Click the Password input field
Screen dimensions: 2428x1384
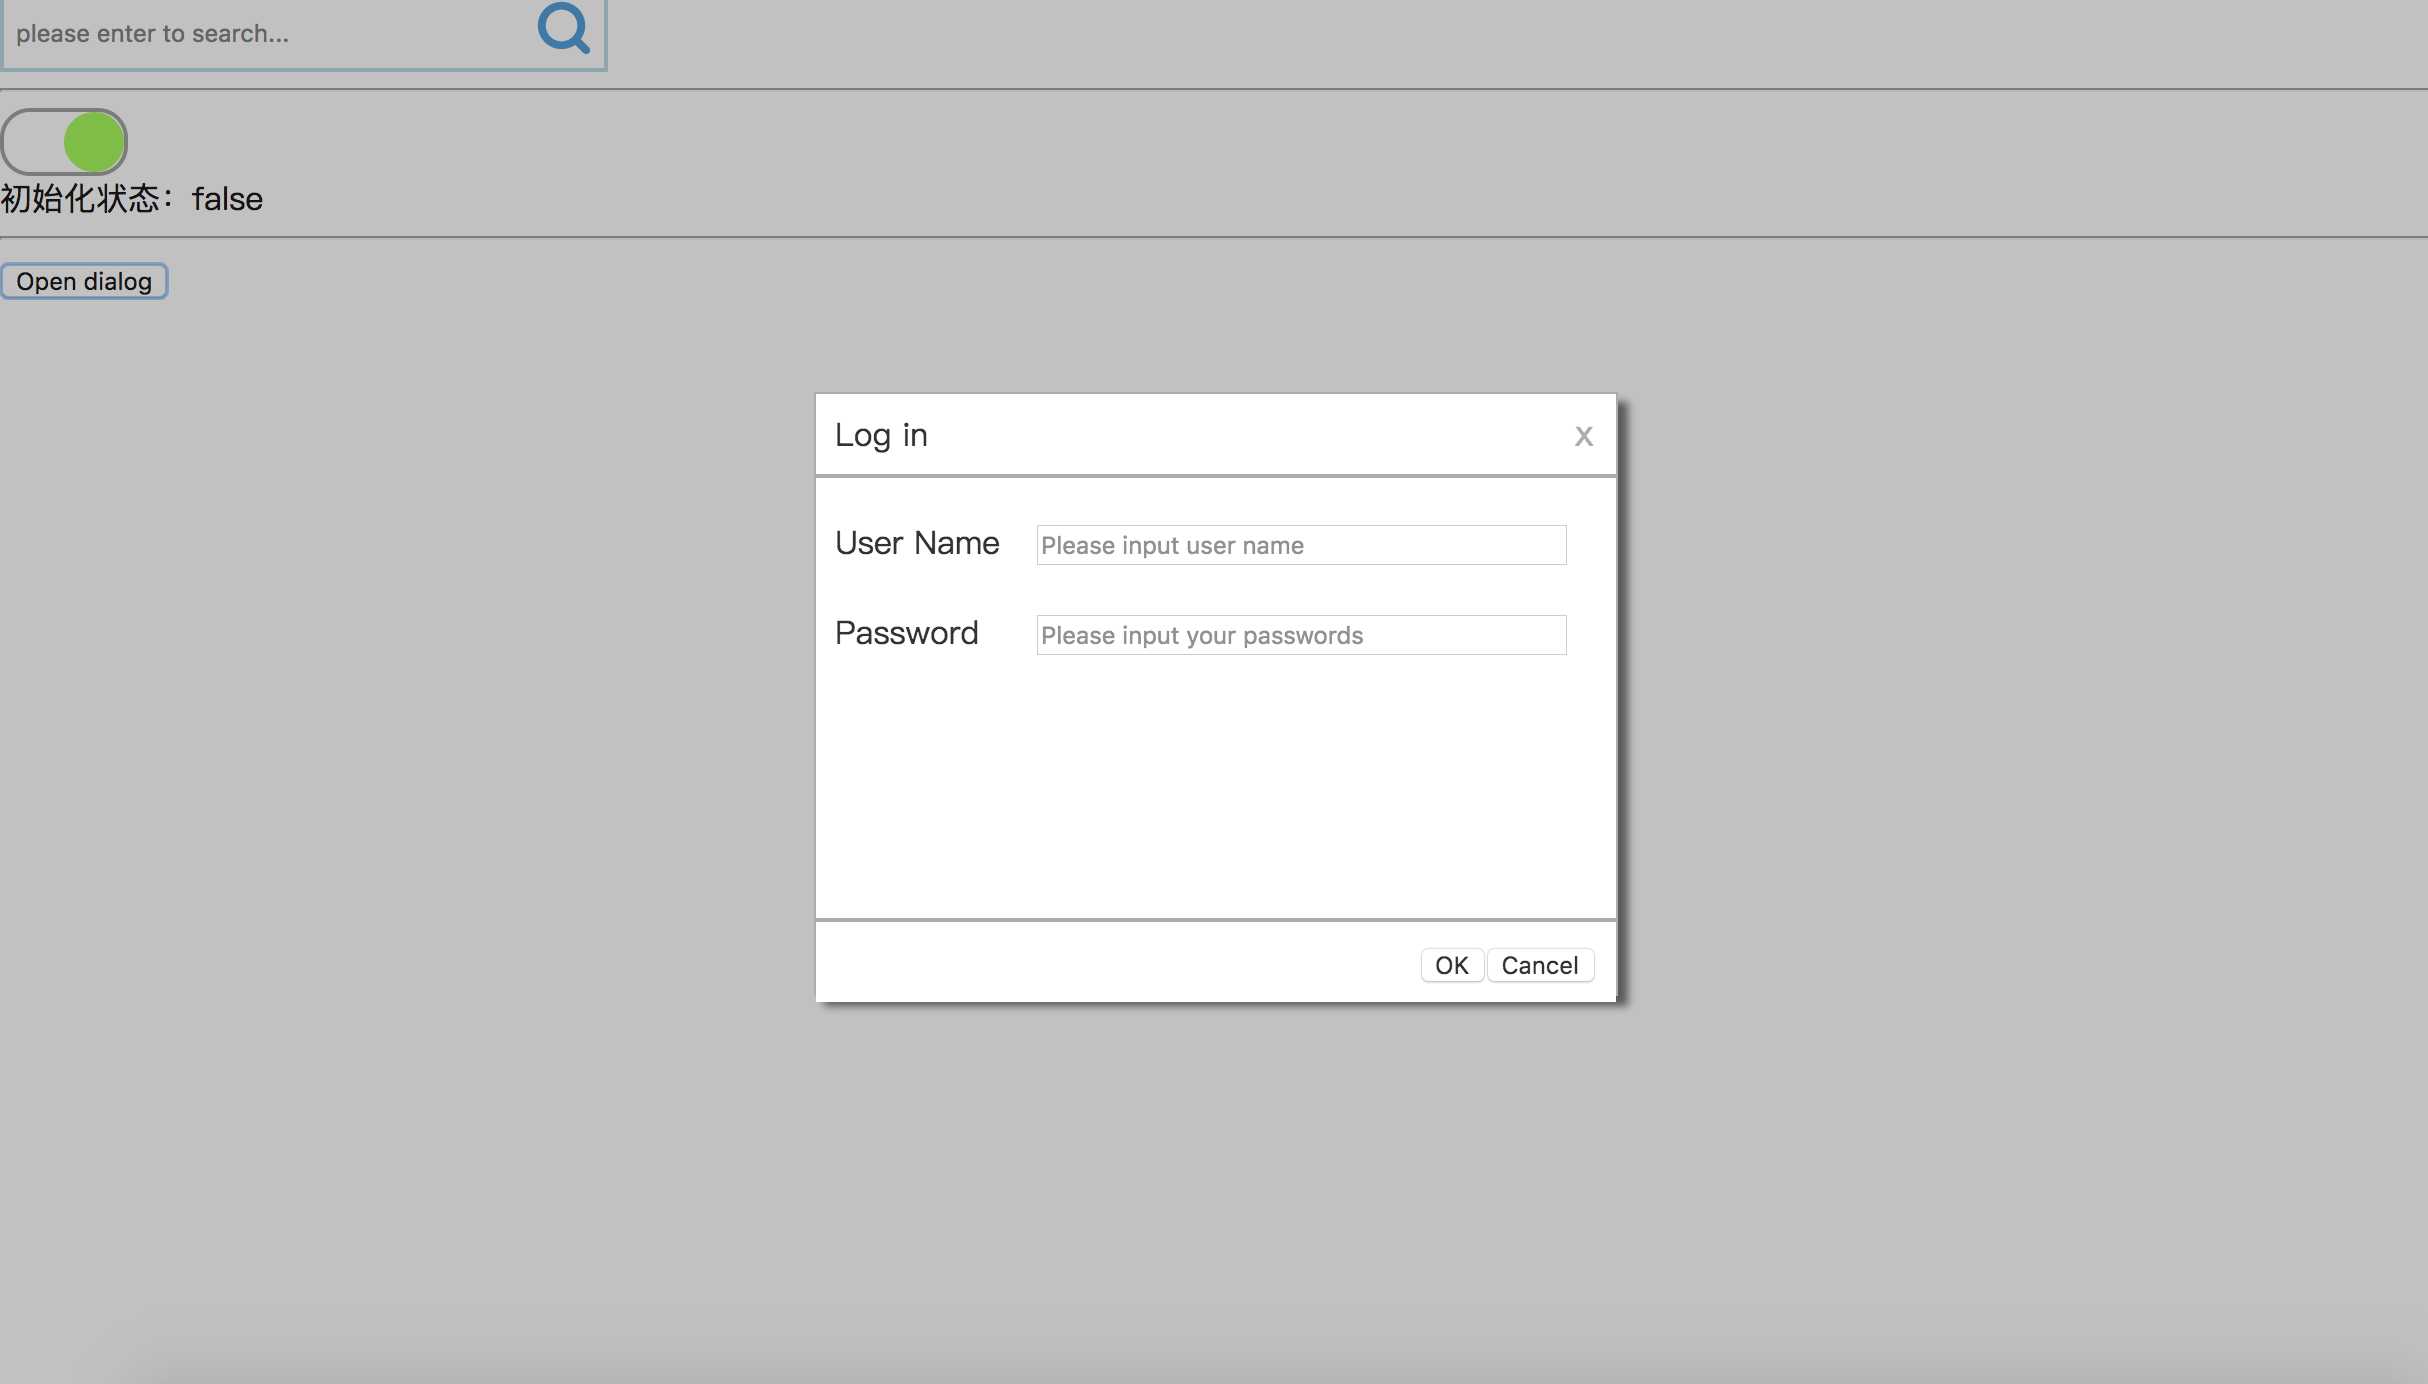pos(1301,635)
